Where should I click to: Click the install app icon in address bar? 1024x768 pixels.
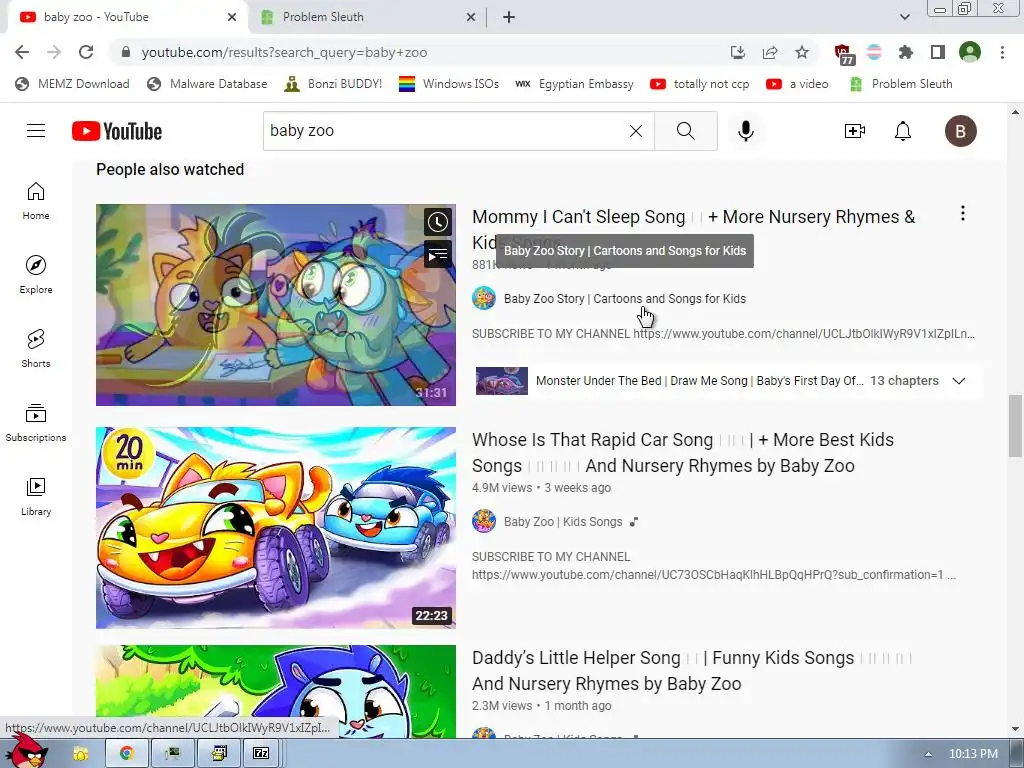[x=738, y=52]
